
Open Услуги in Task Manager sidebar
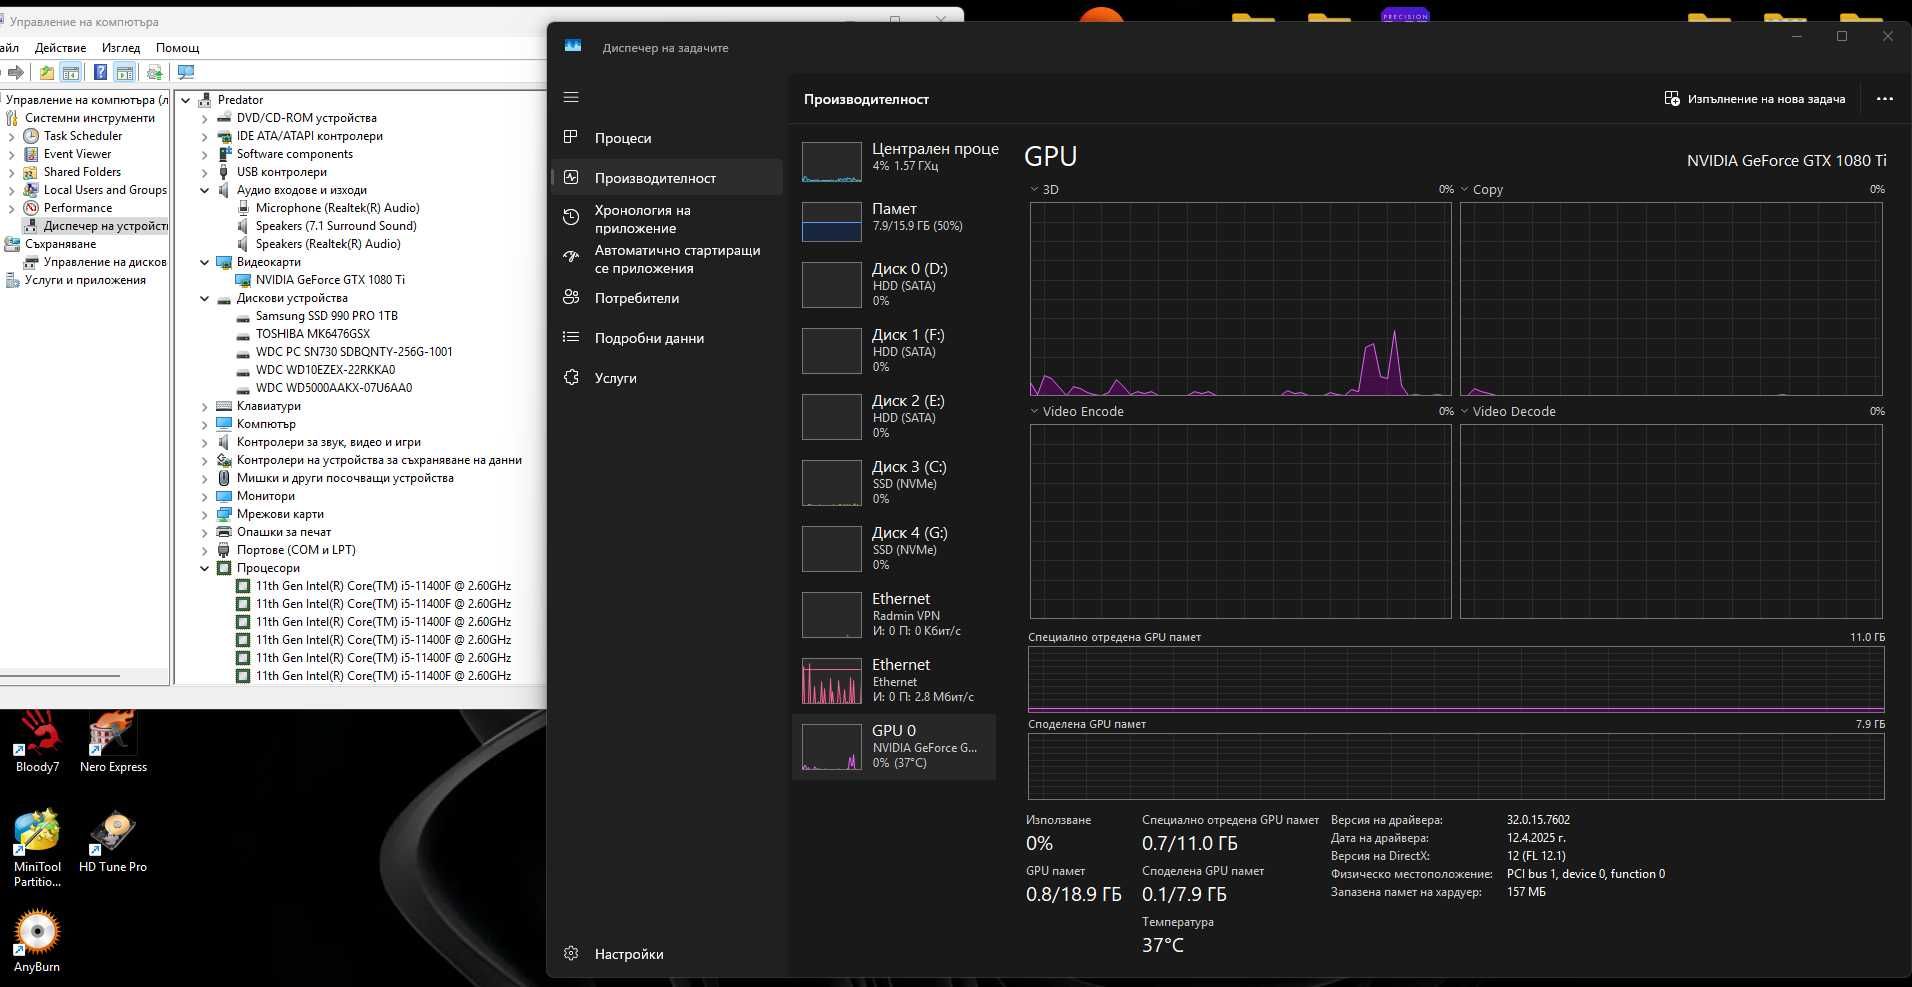666,378
